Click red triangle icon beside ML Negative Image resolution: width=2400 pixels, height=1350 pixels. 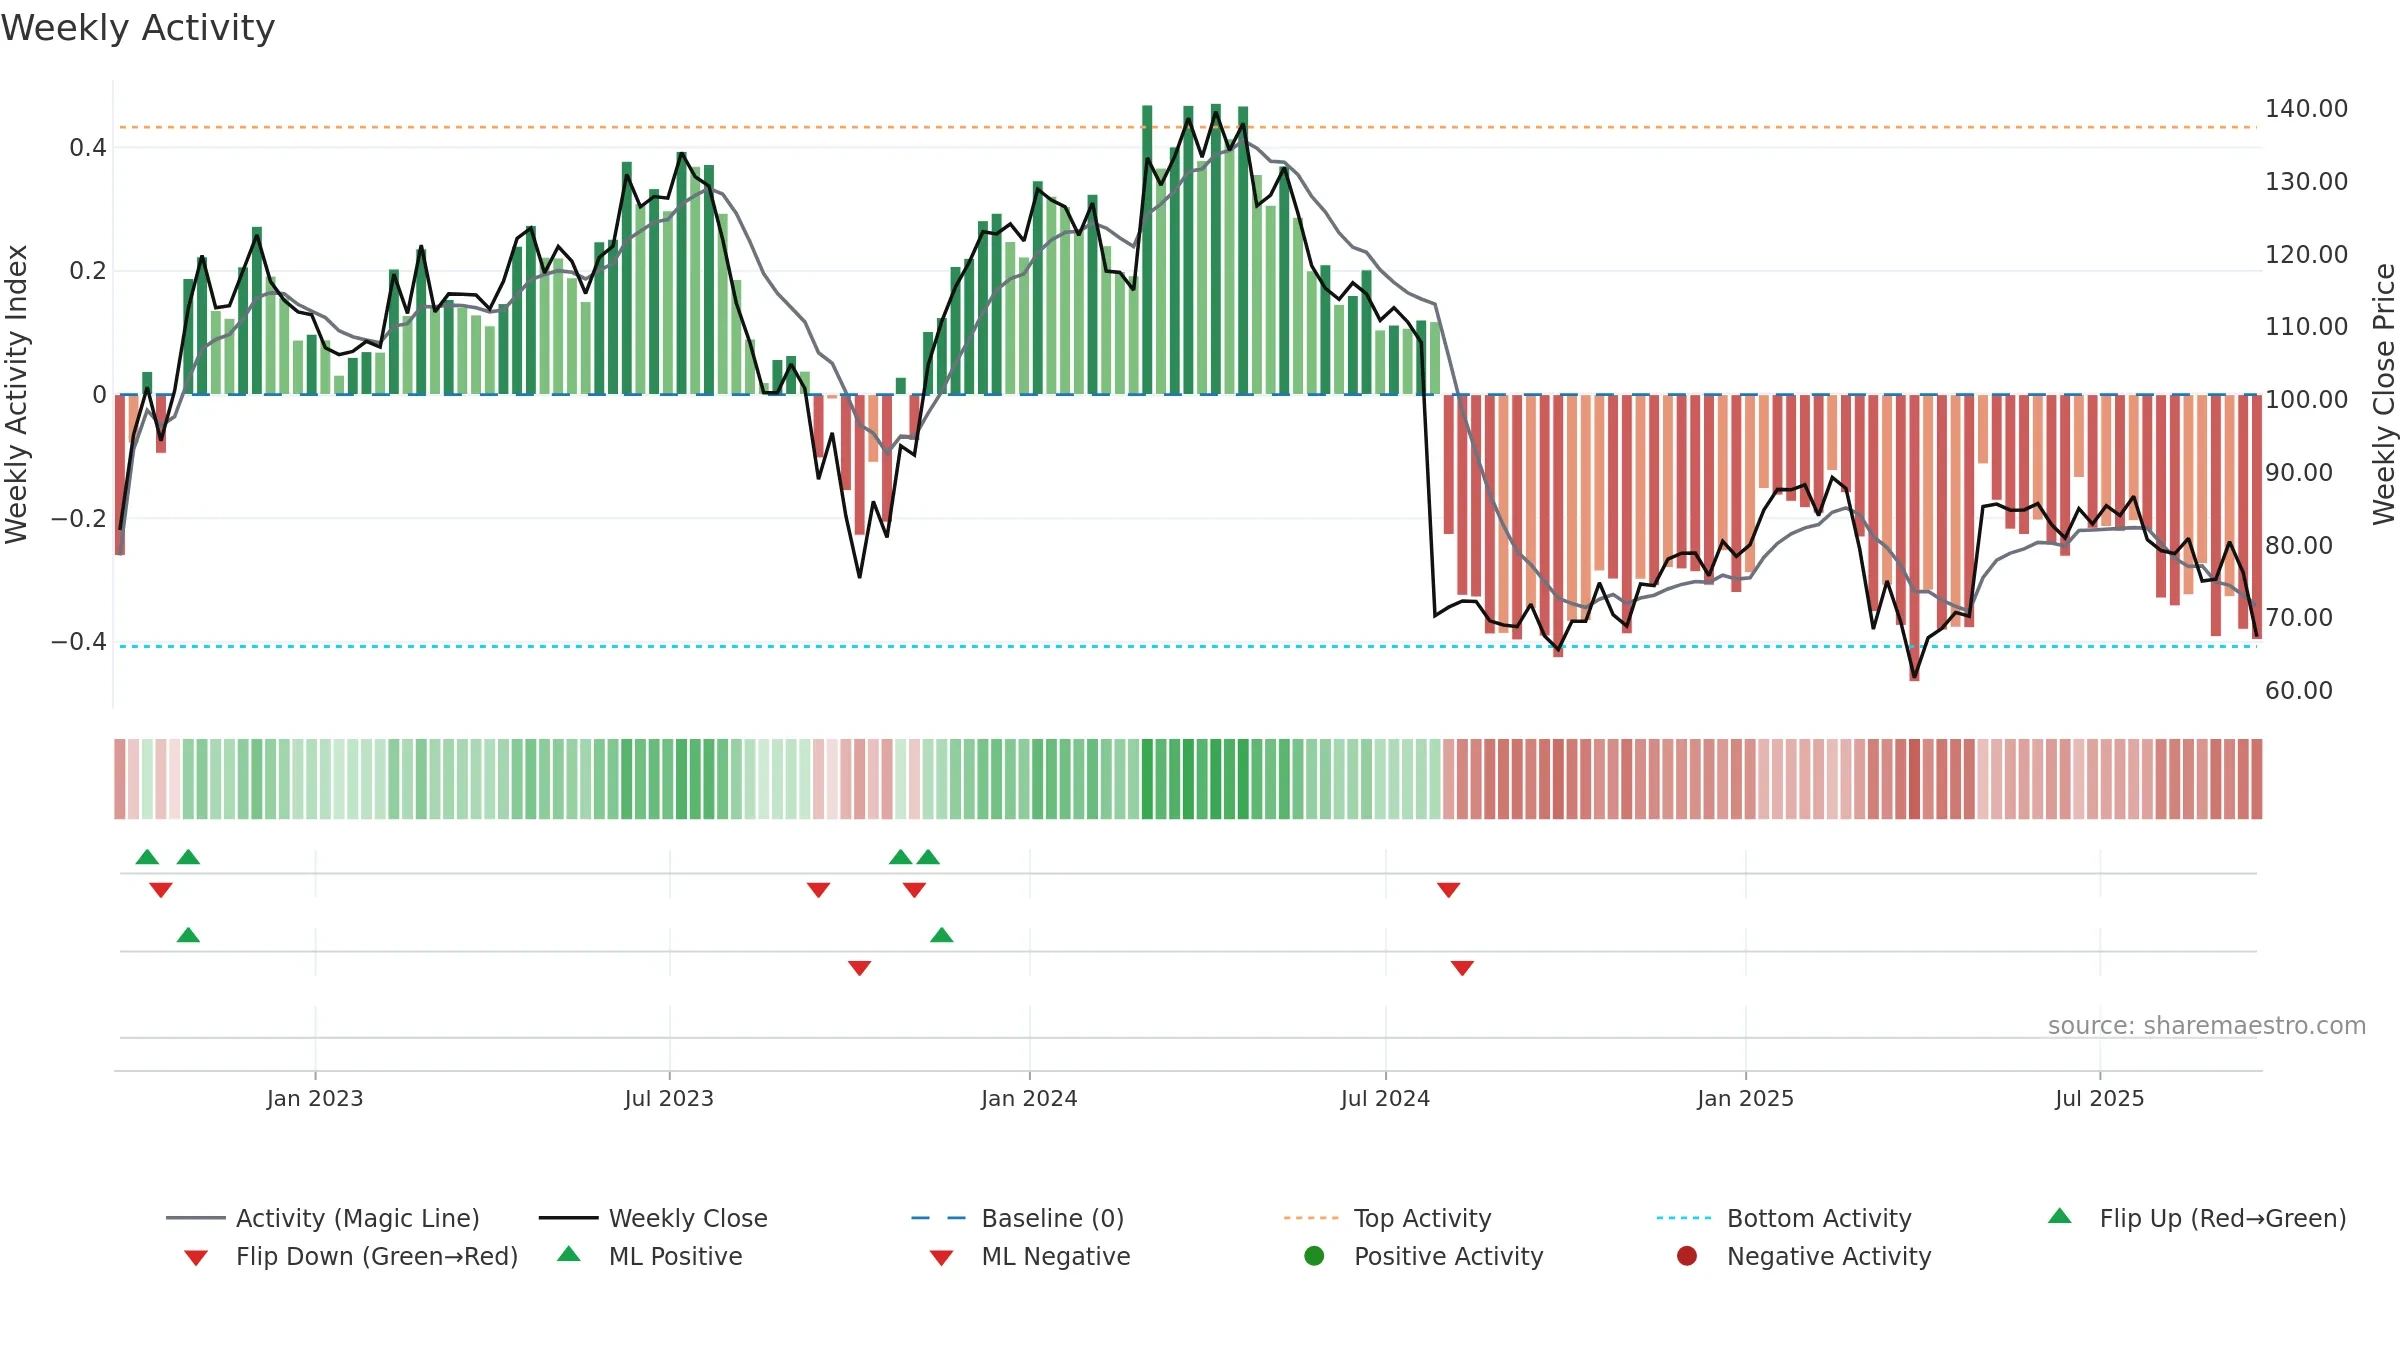point(941,1258)
